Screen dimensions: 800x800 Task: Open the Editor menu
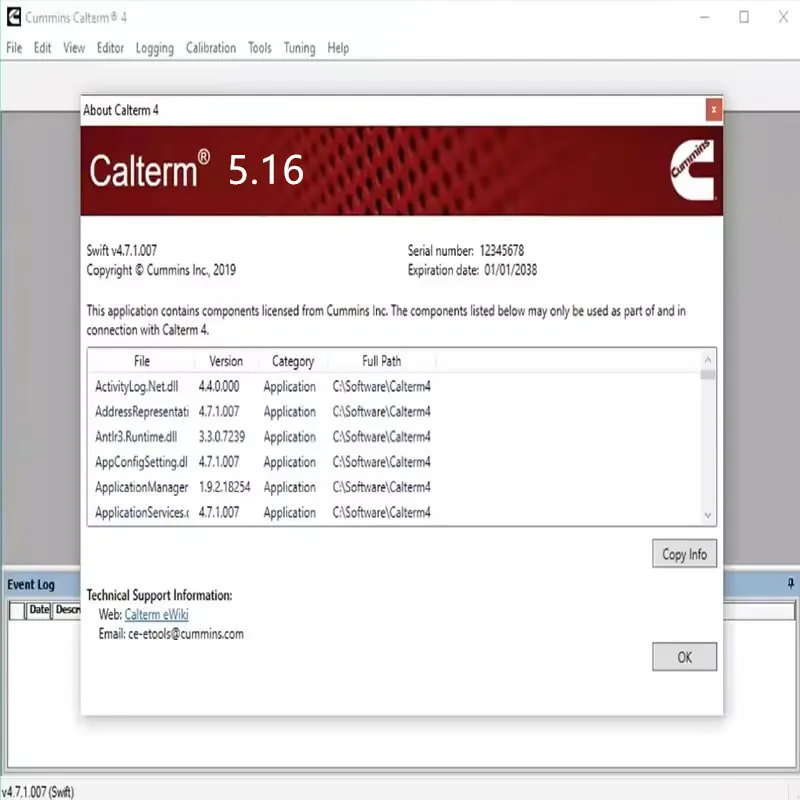[110, 47]
